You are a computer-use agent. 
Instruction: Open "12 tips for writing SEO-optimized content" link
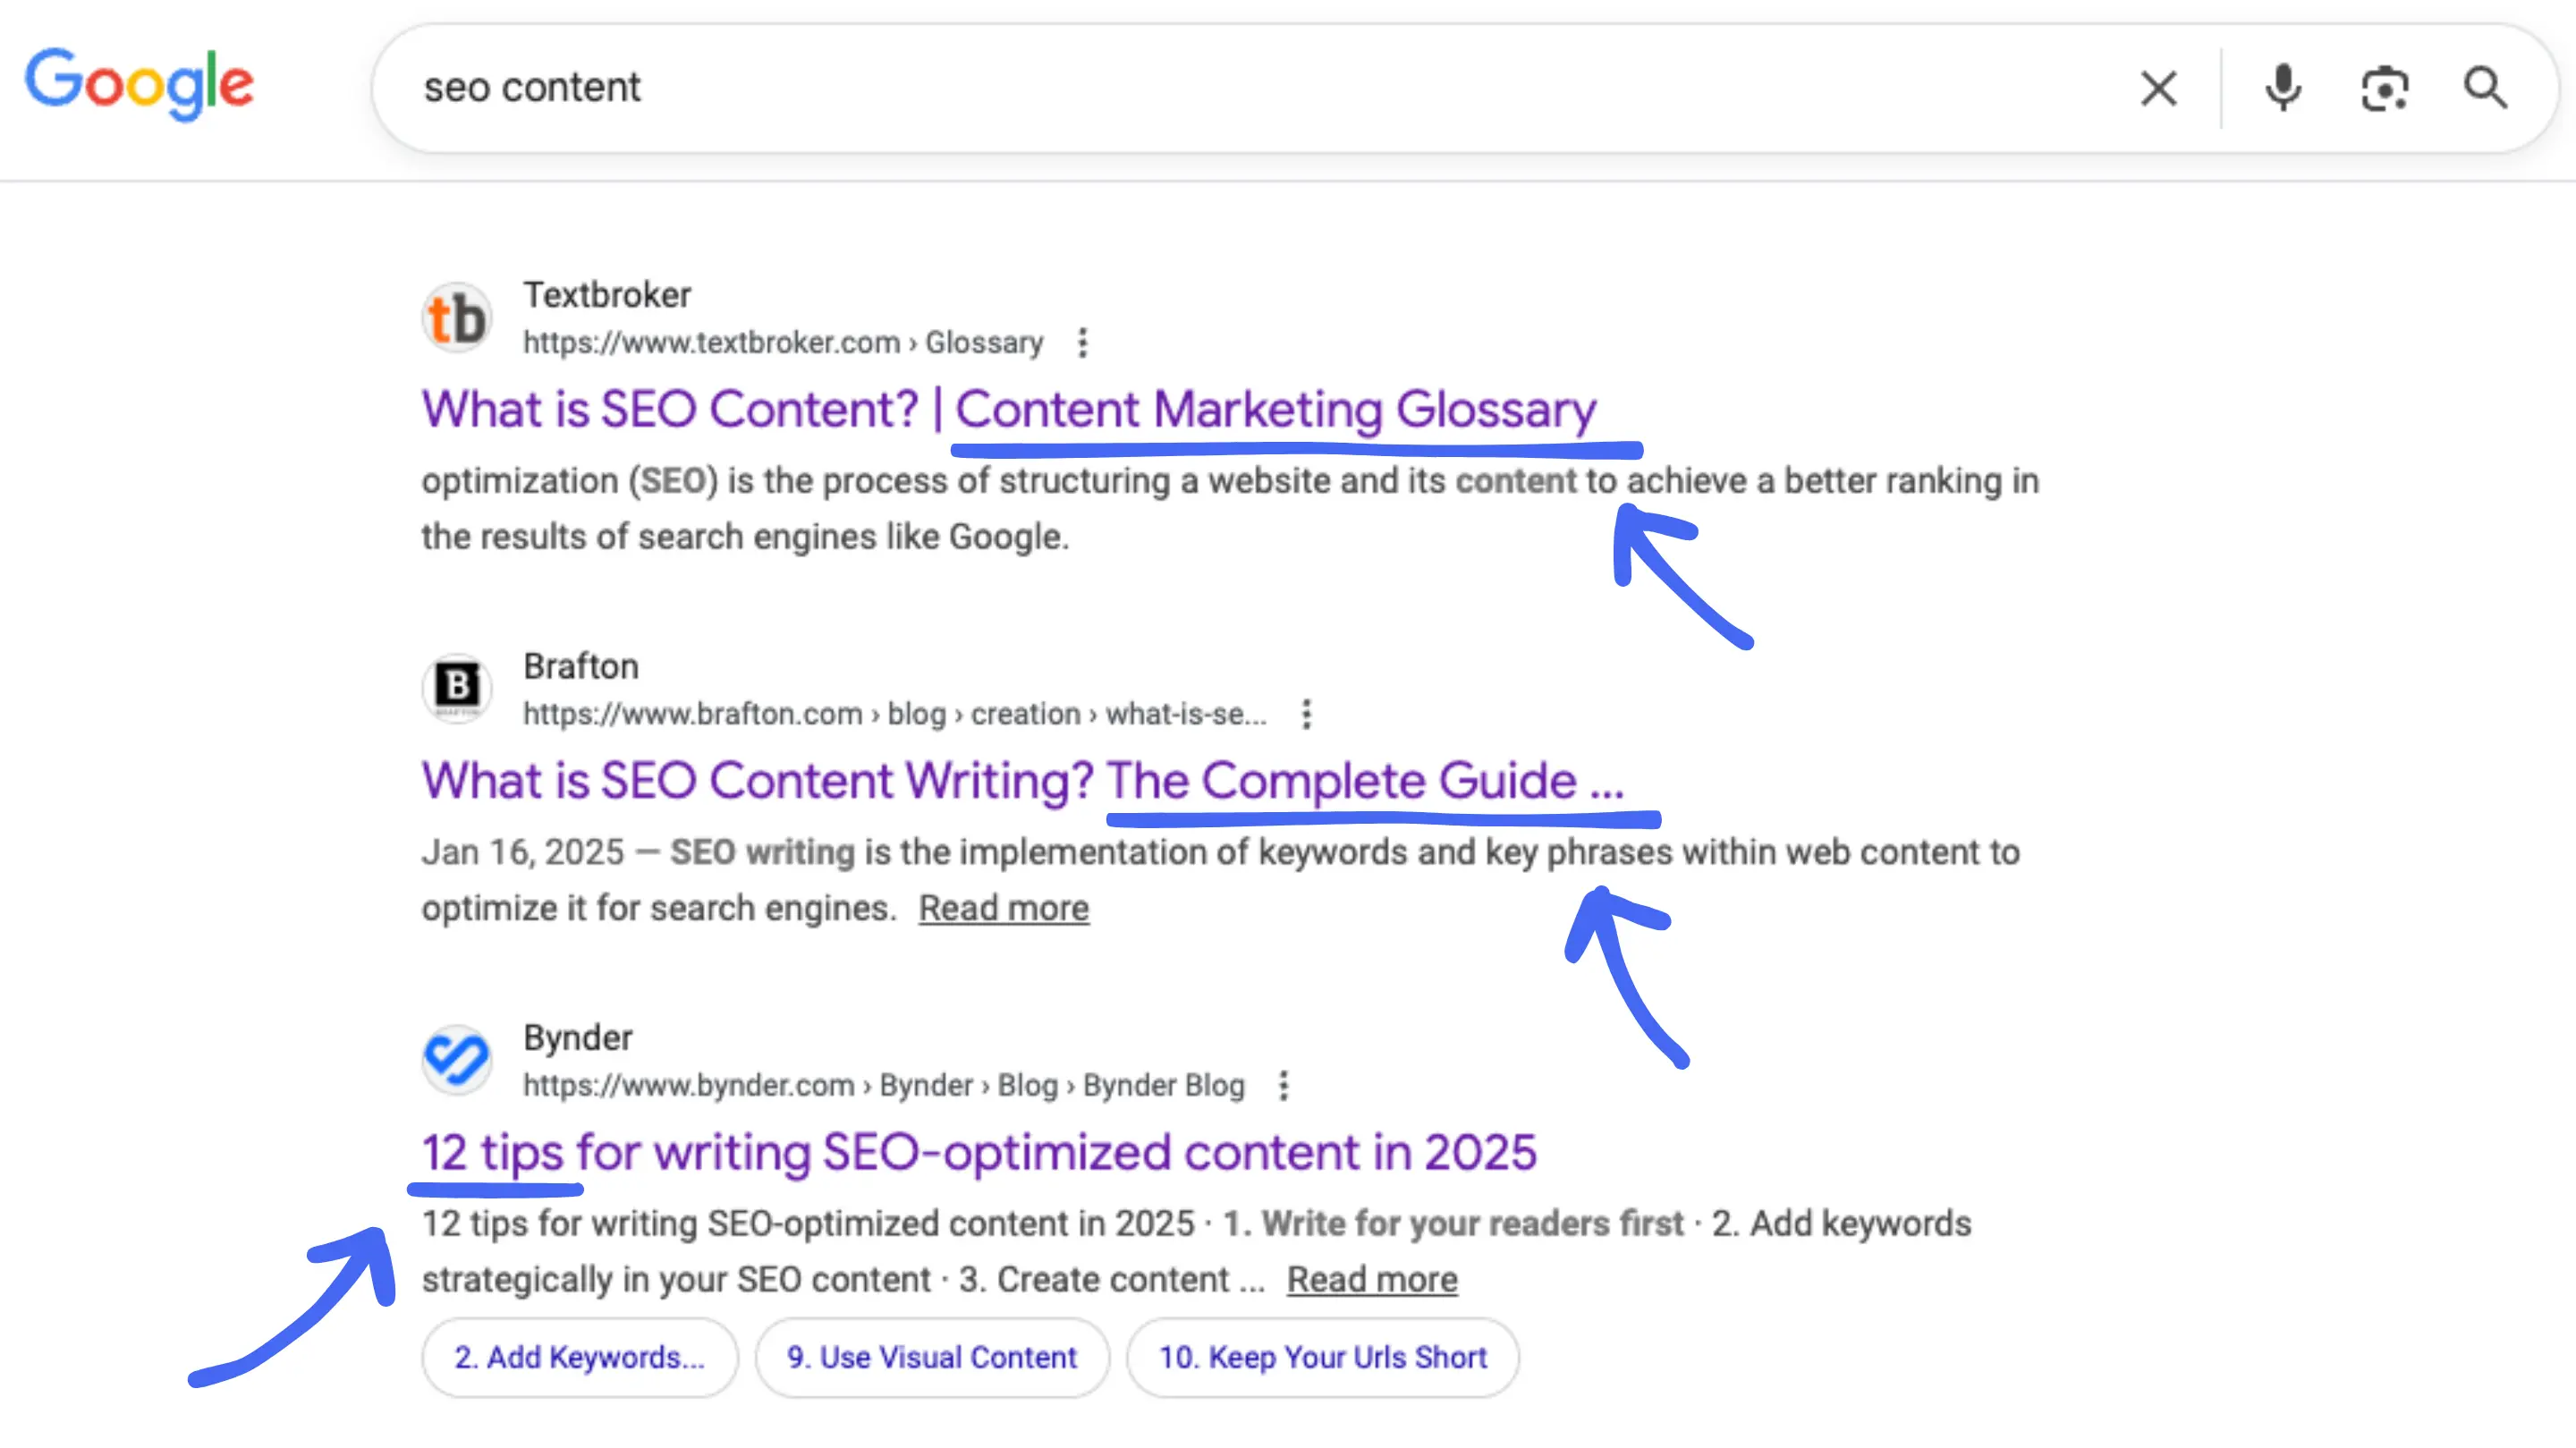tap(978, 1152)
